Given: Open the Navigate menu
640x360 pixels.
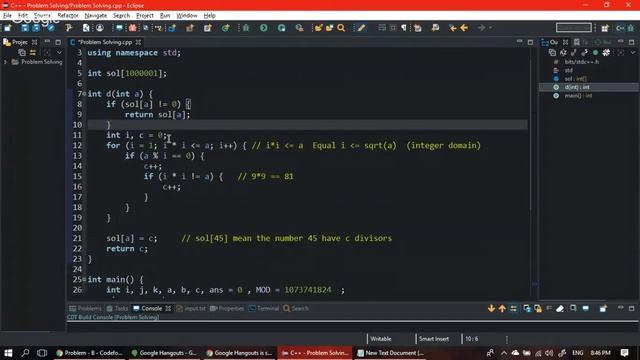Looking at the screenshot, I should point(96,16).
